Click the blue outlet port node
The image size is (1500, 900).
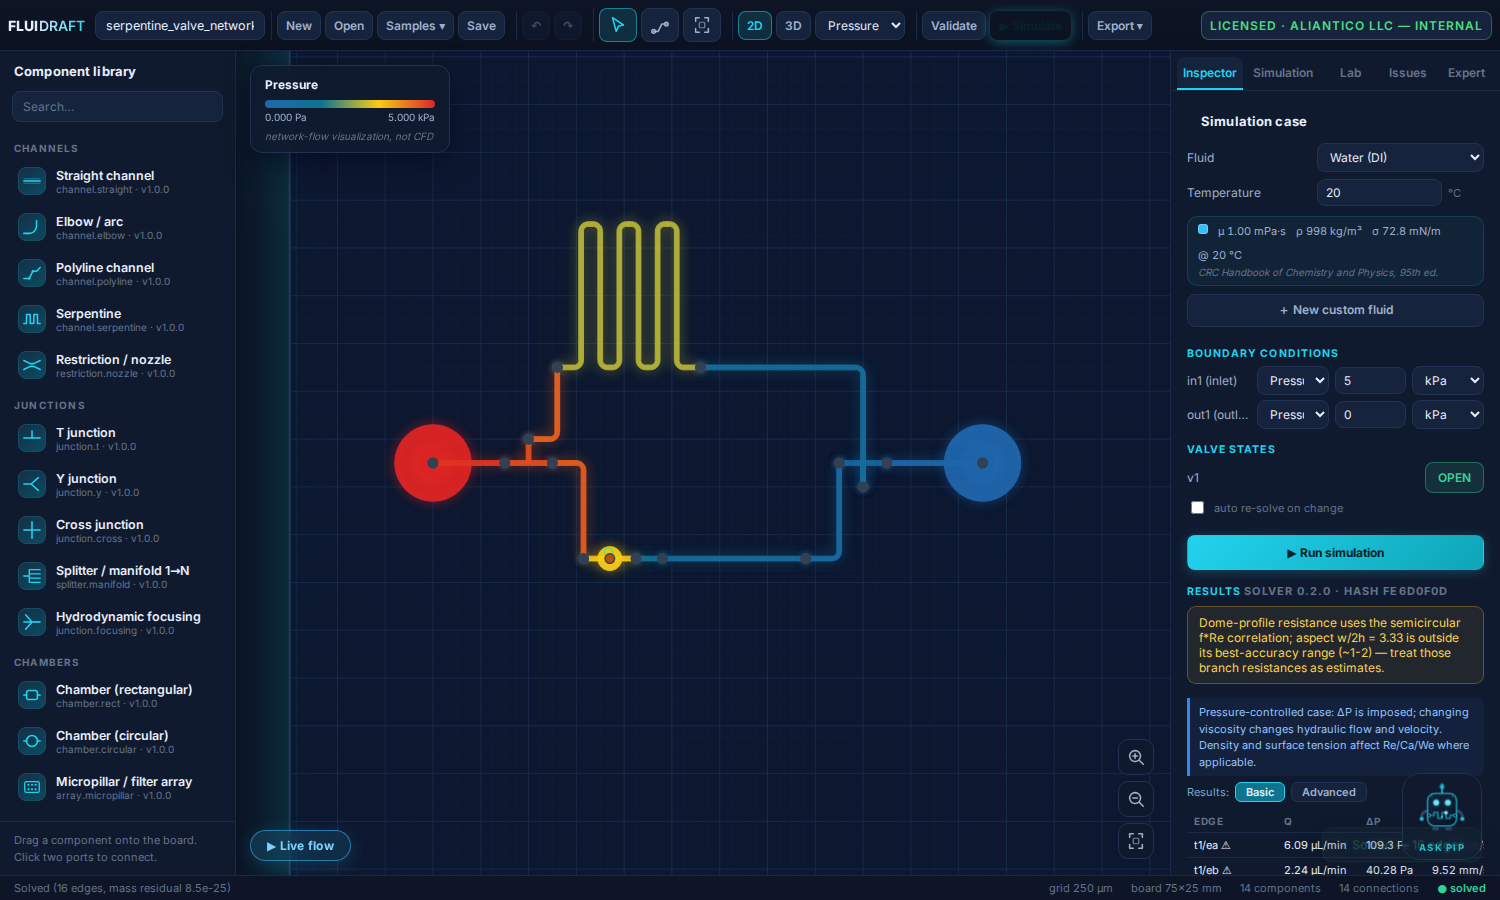[x=982, y=463]
